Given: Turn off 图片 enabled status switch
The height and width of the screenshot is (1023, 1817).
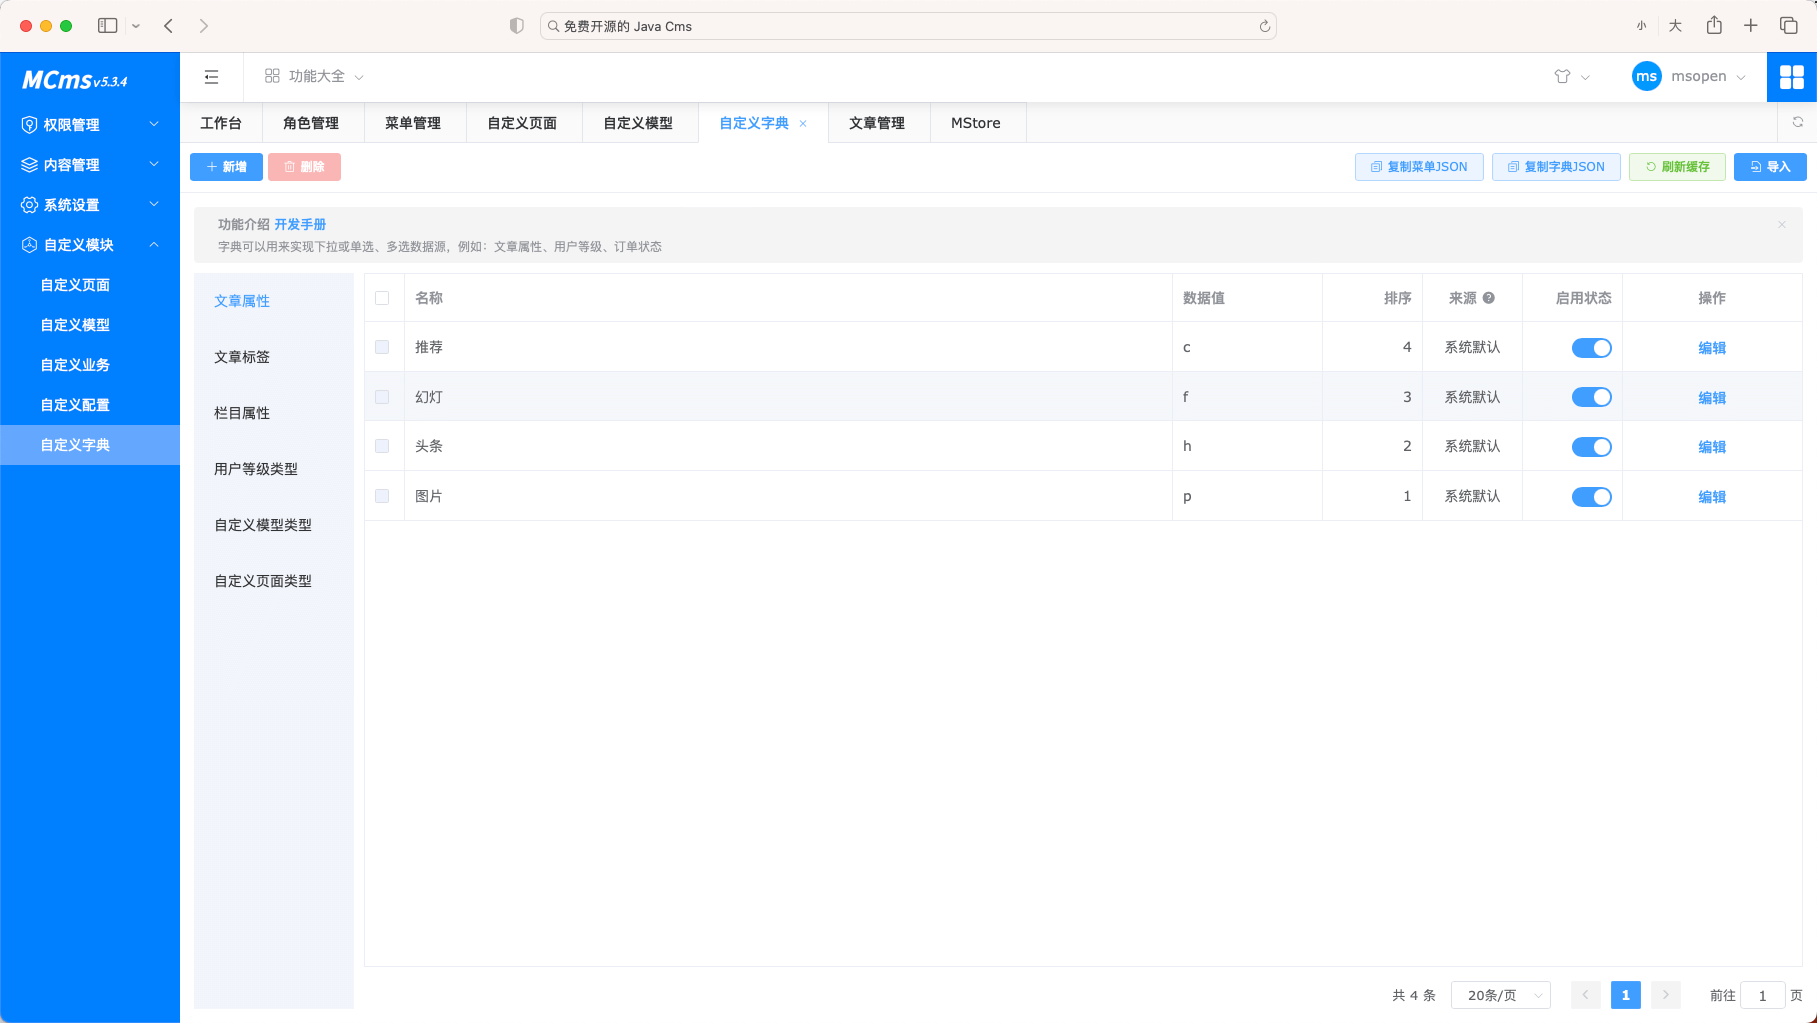Looking at the screenshot, I should coord(1591,496).
